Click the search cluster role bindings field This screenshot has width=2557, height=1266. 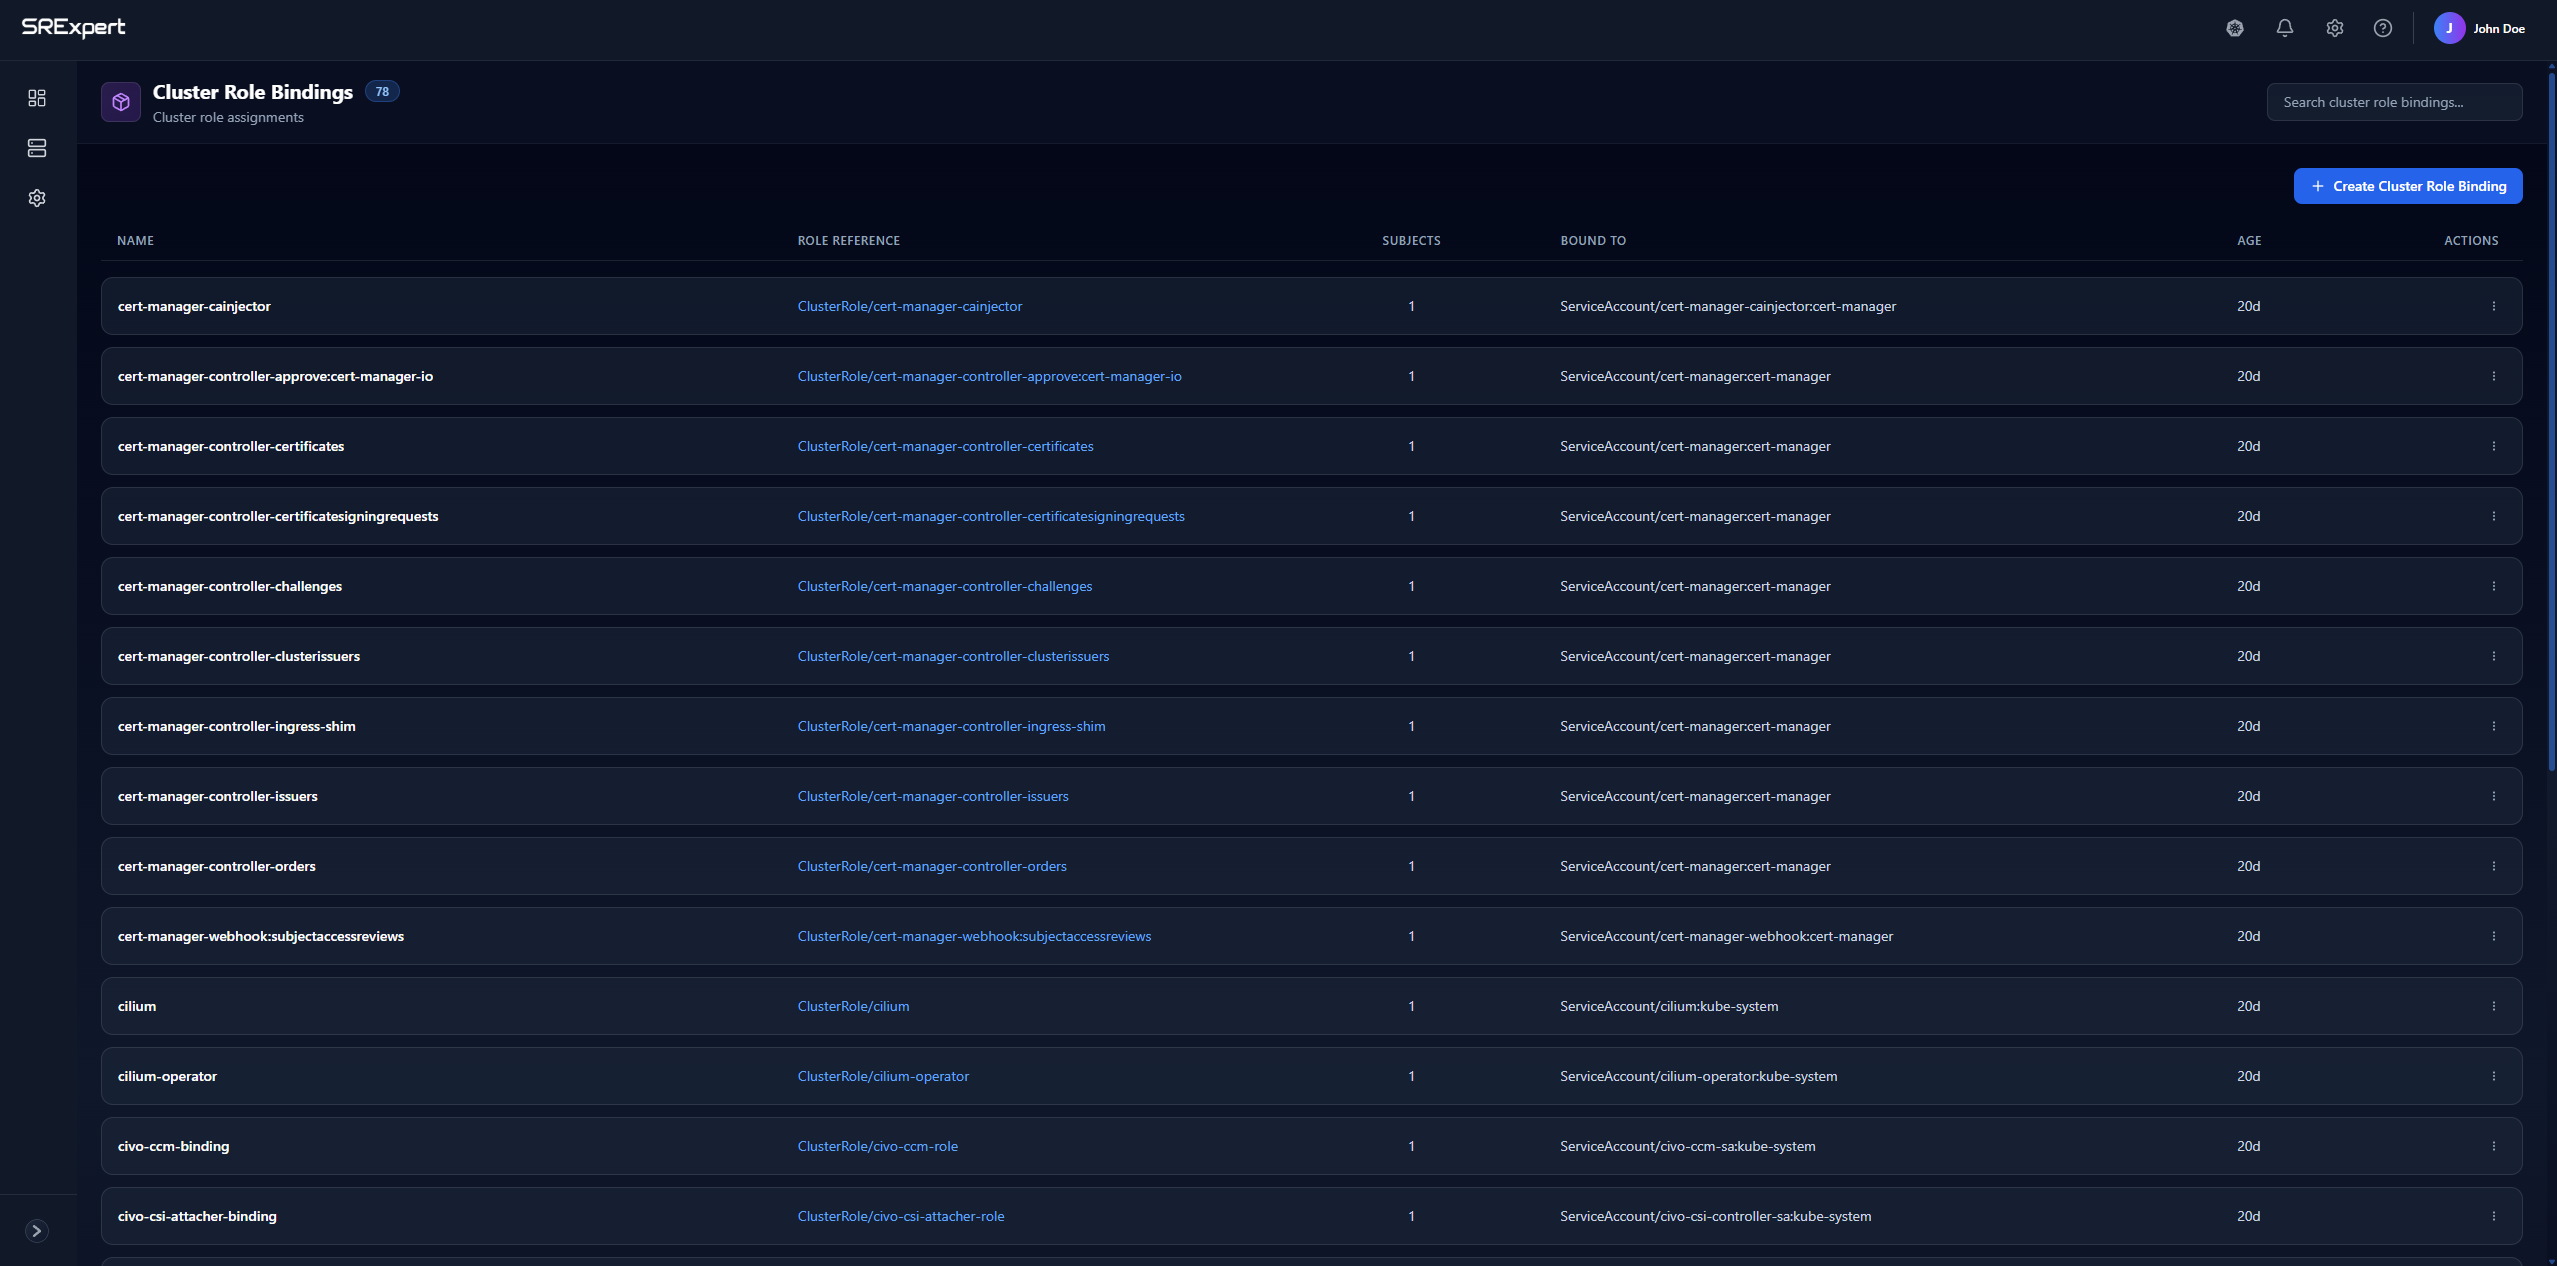(x=2394, y=101)
